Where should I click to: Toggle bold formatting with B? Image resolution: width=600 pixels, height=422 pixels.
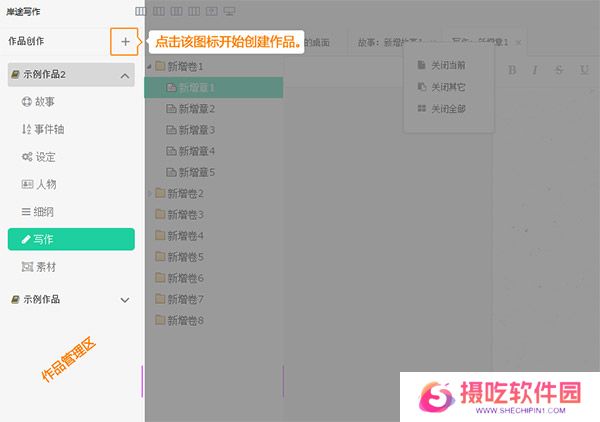point(512,70)
